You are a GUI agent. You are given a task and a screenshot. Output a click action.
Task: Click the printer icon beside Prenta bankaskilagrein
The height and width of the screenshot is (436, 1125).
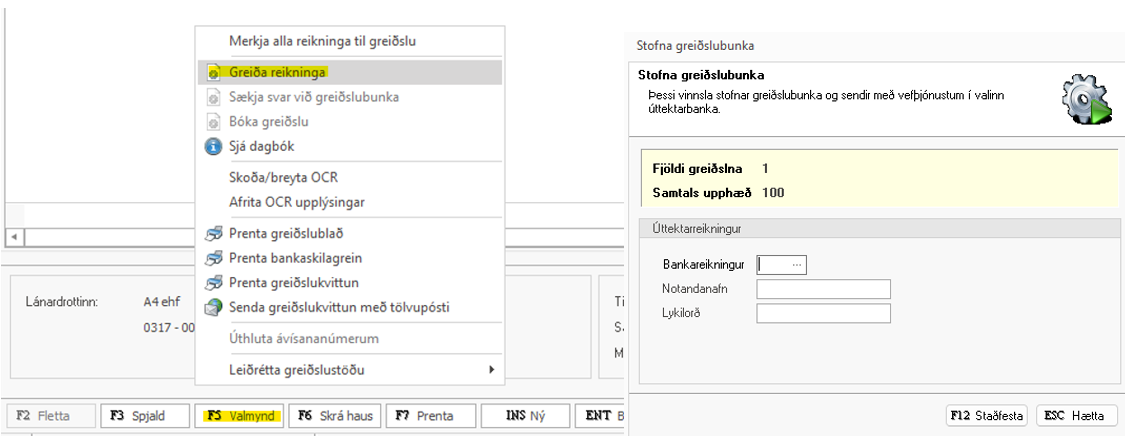click(x=213, y=259)
